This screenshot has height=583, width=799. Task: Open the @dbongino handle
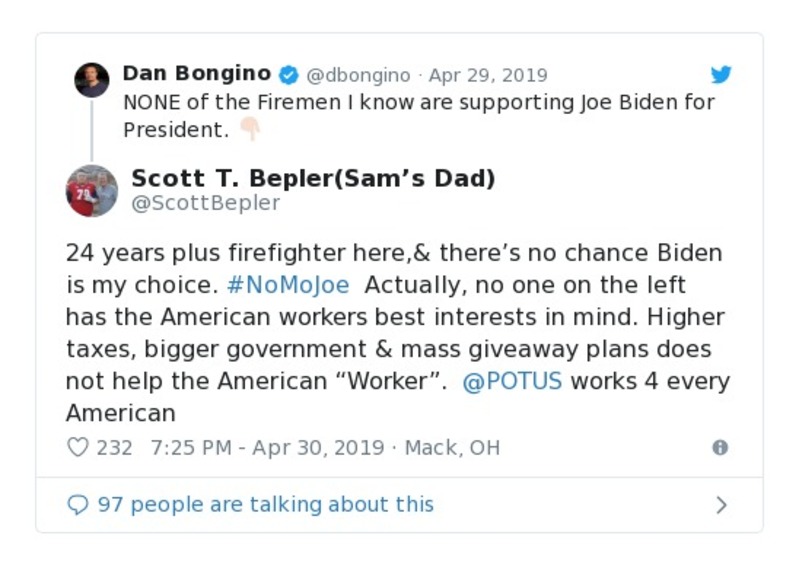click(358, 76)
